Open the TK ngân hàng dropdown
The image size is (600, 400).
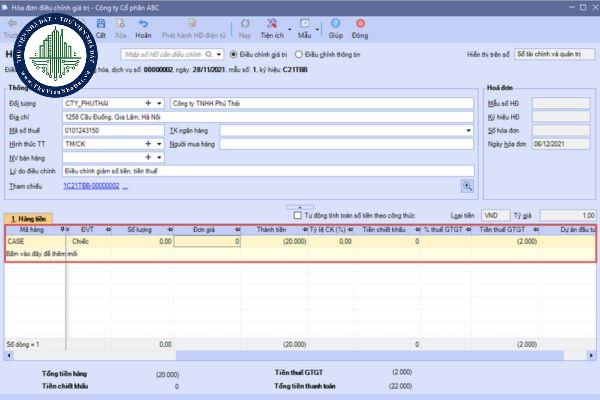468,130
